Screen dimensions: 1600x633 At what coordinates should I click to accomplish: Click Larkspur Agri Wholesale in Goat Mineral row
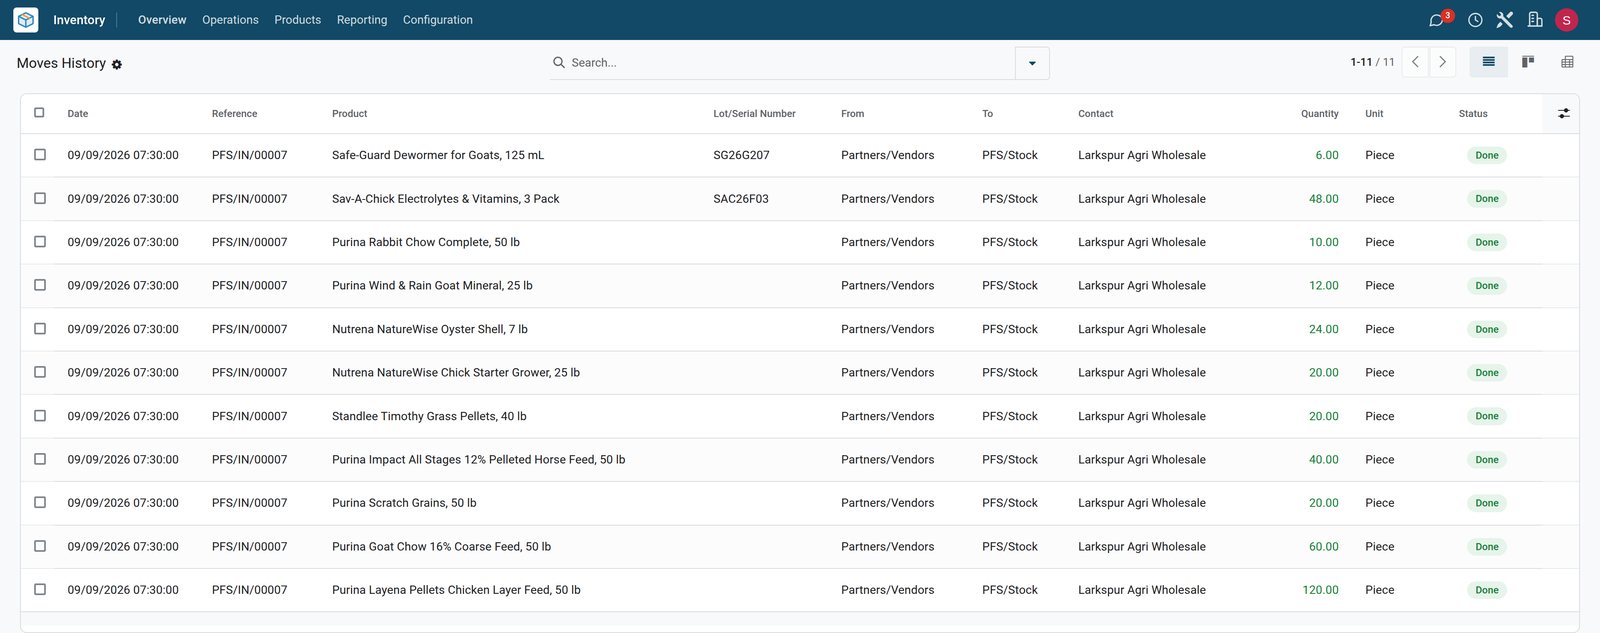(x=1142, y=286)
